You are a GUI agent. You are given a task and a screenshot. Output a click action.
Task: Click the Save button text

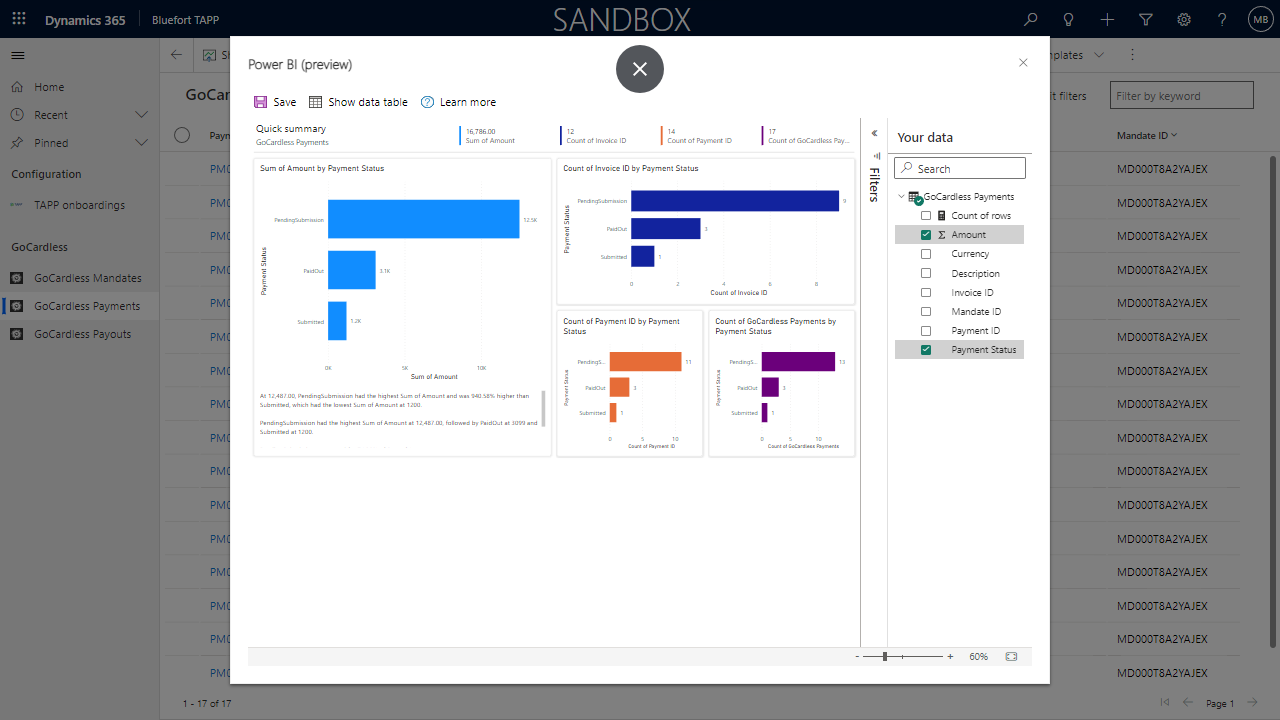click(285, 102)
